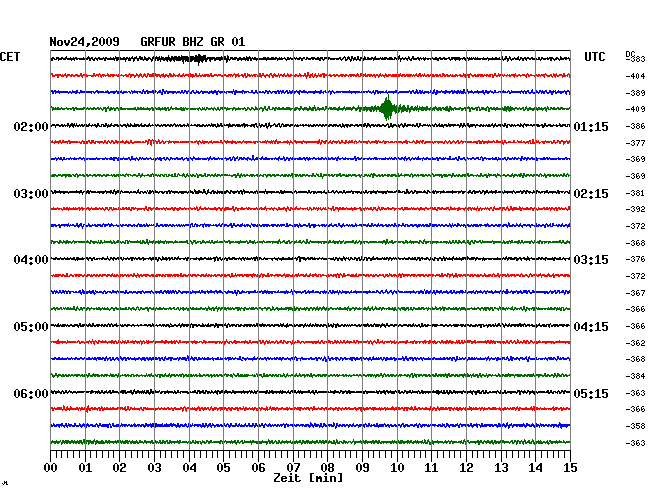Select the DC offset value -367
The height and width of the screenshot is (494, 650).
click(x=635, y=293)
